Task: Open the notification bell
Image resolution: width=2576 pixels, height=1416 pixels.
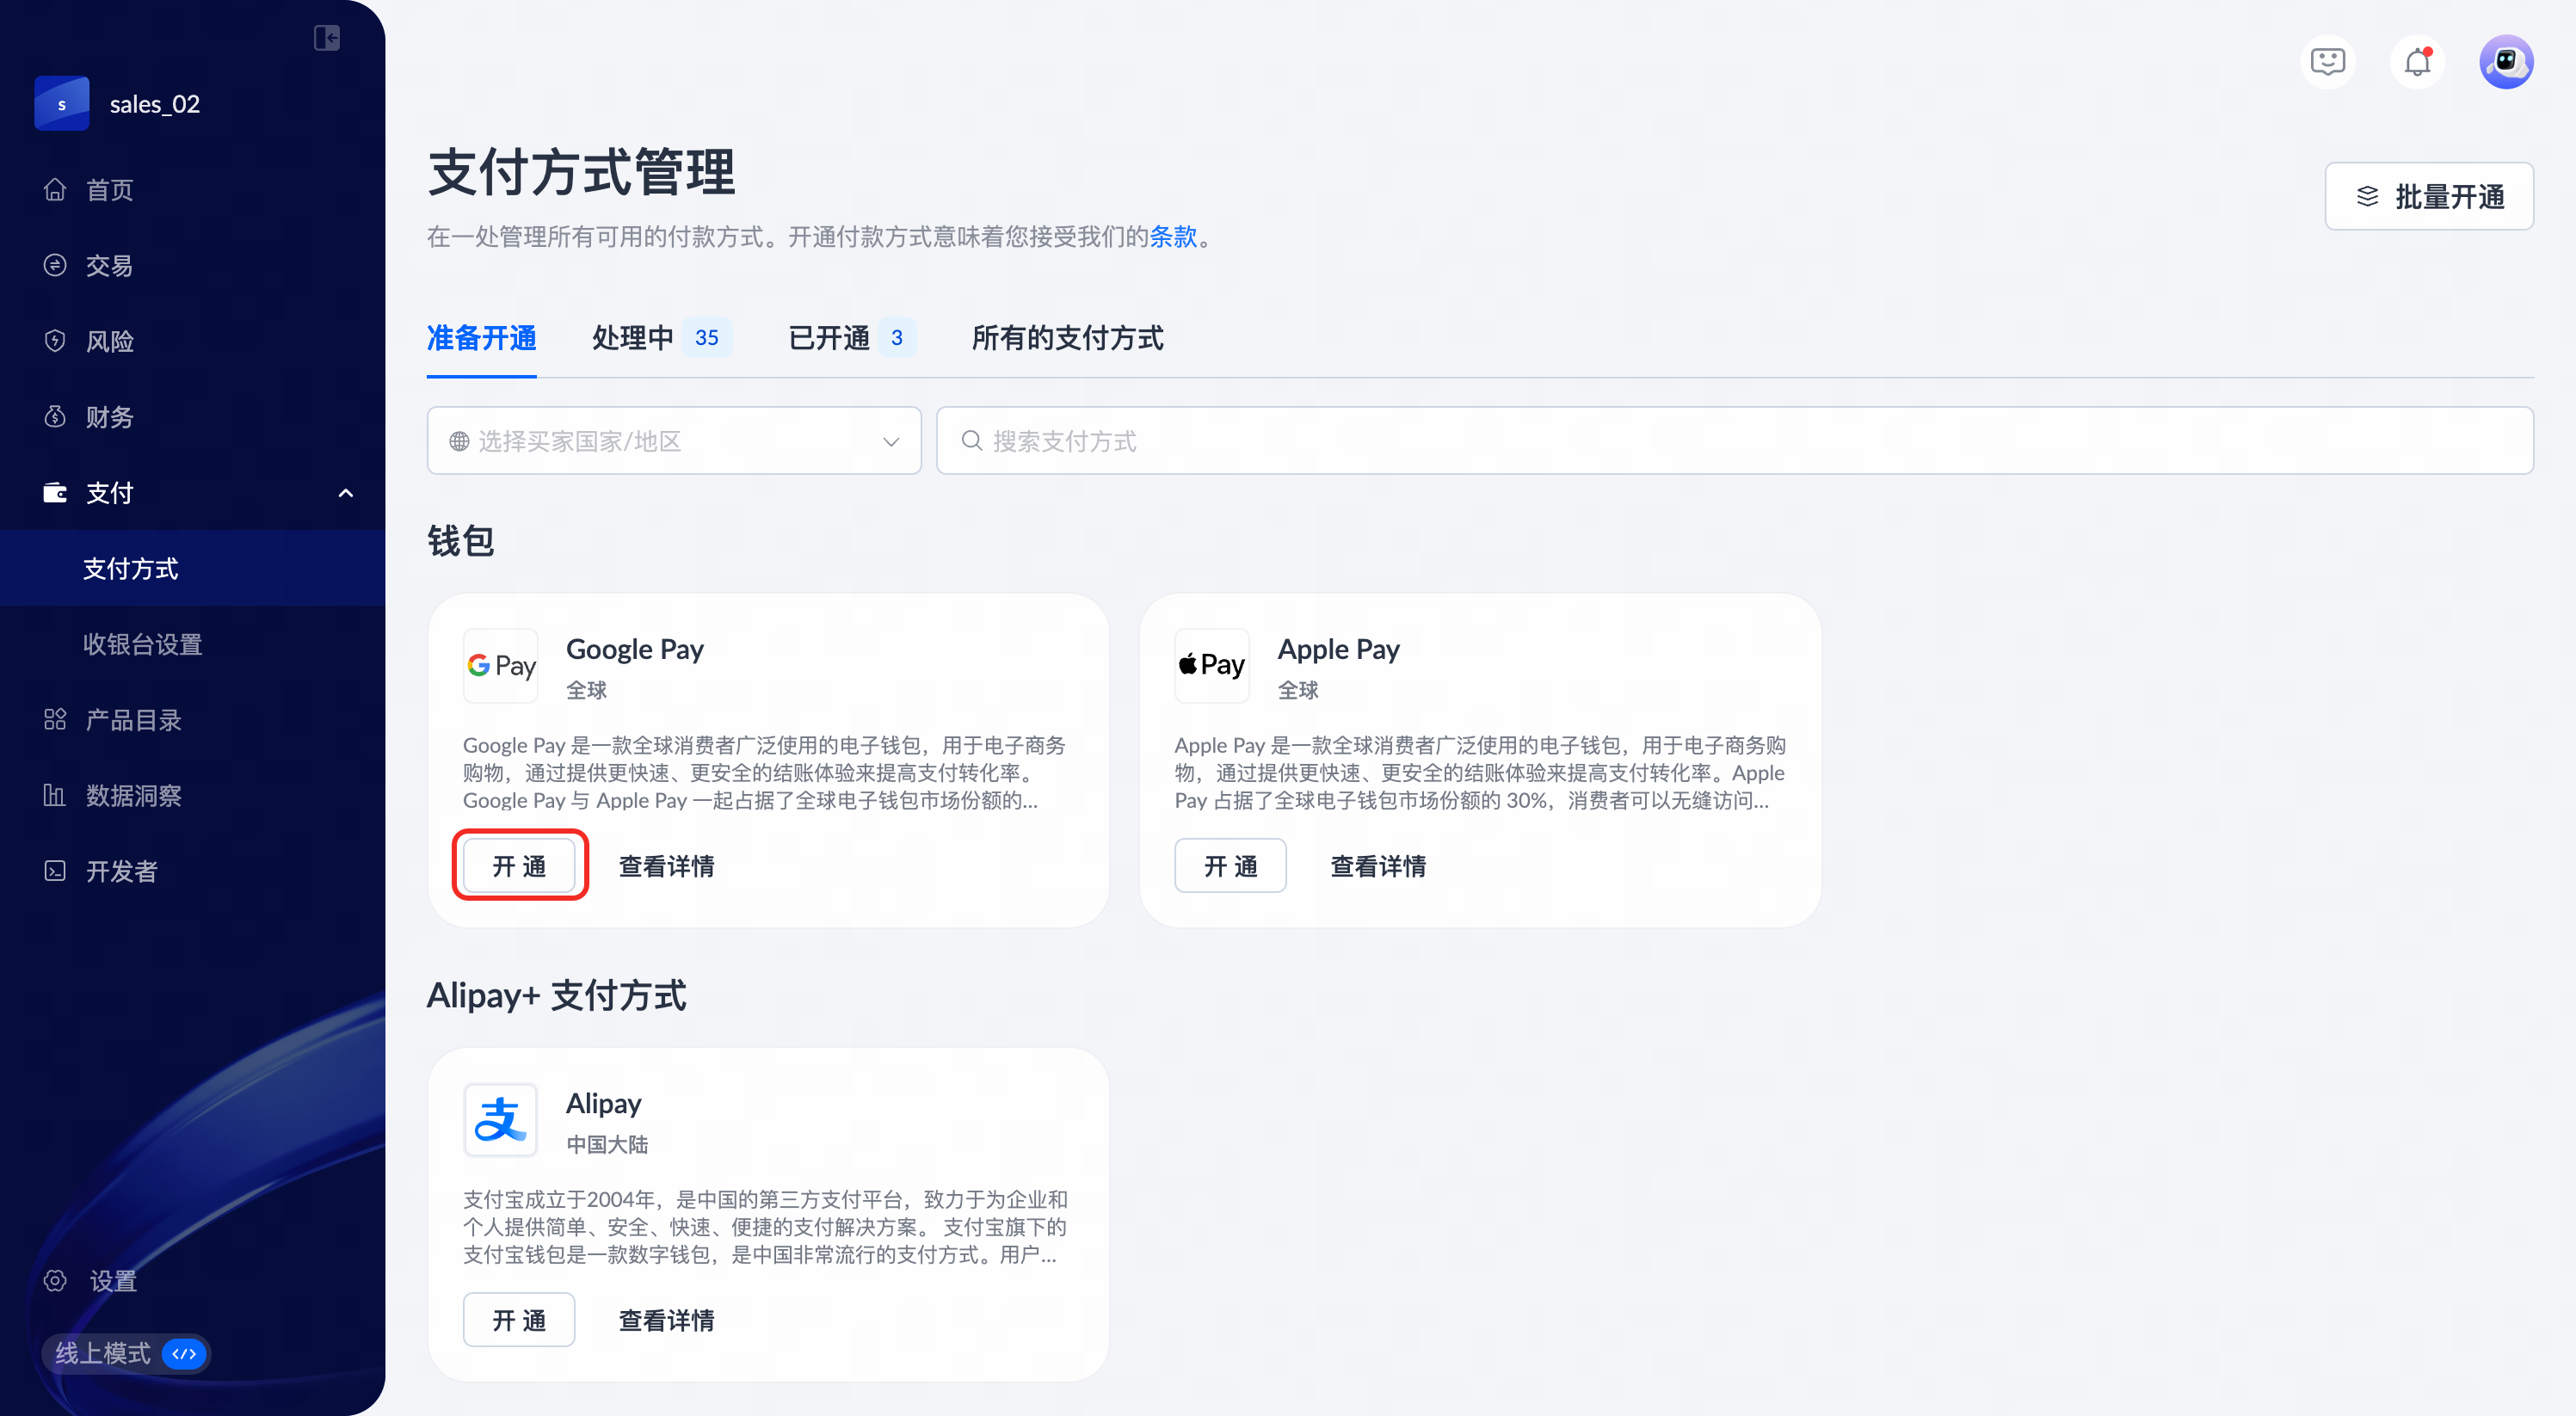Action: (2418, 62)
